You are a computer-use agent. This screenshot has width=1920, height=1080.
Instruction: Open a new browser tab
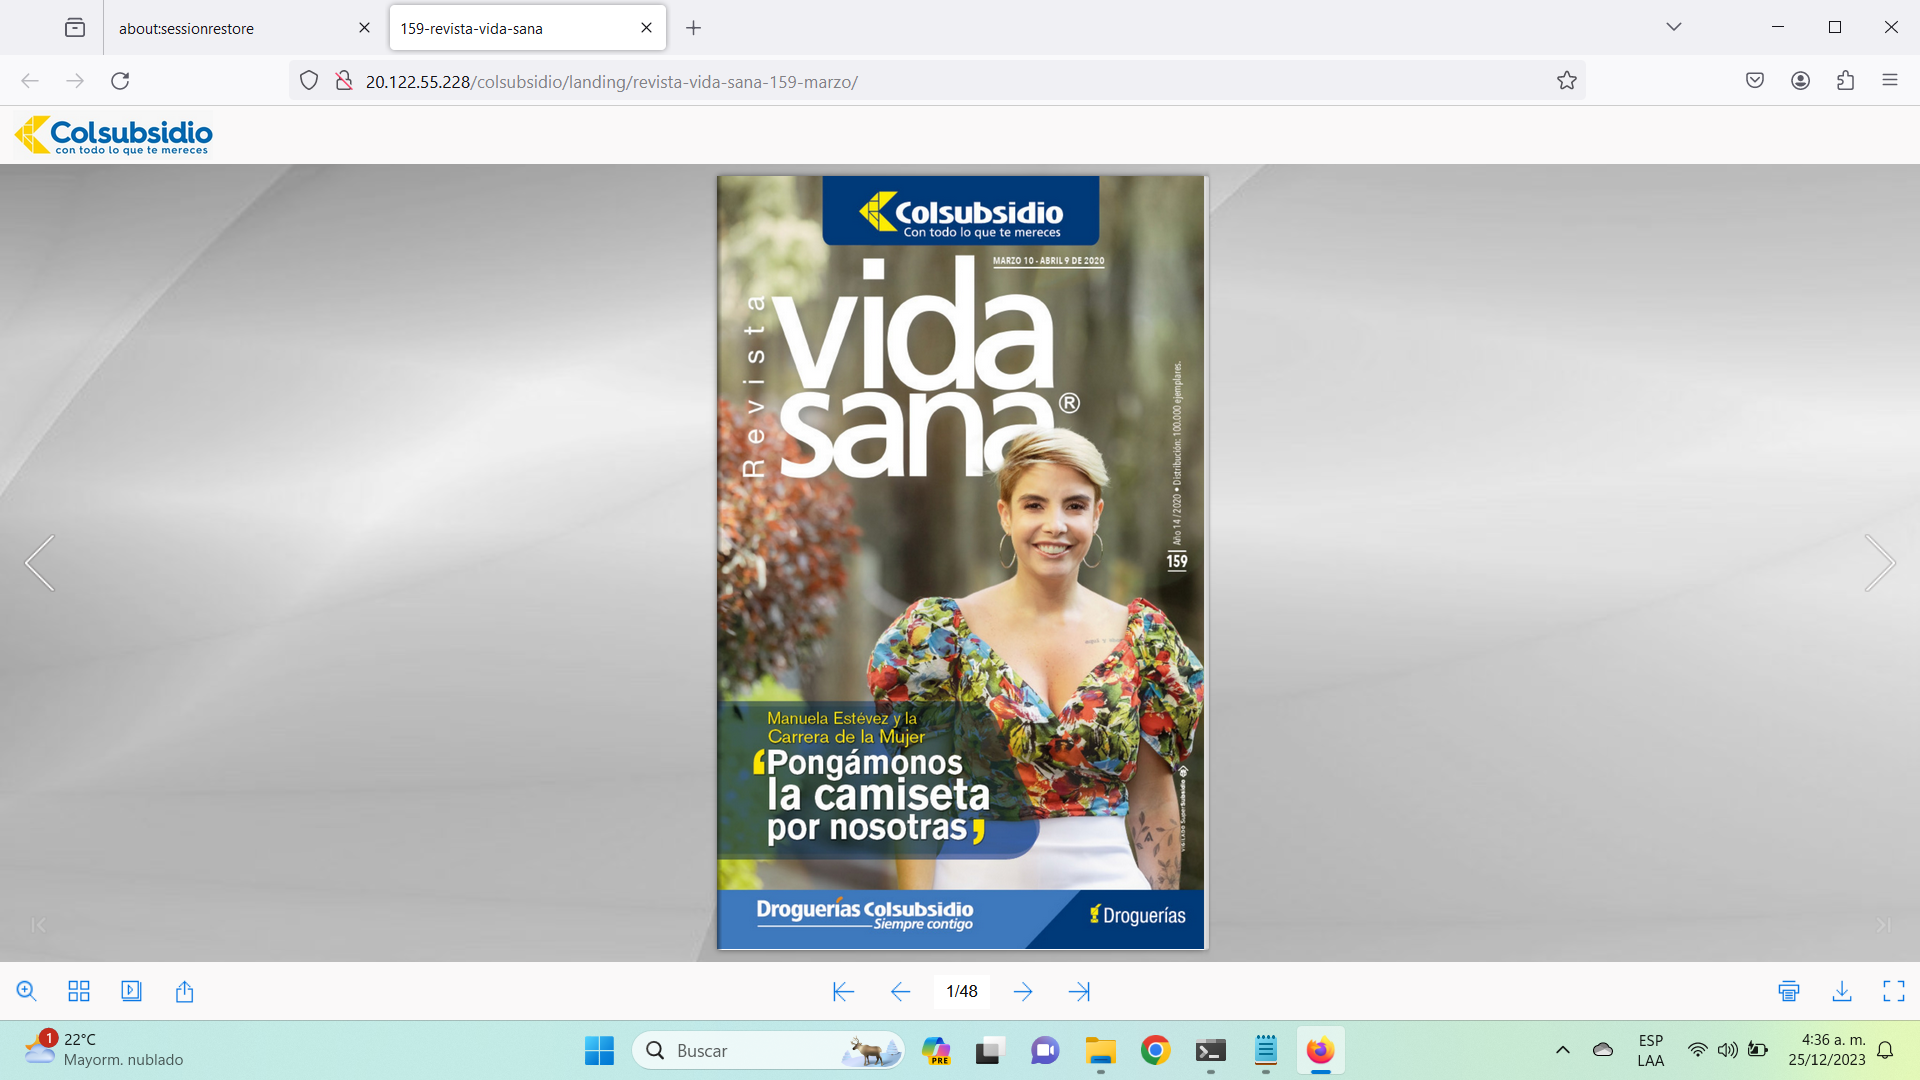[693, 28]
